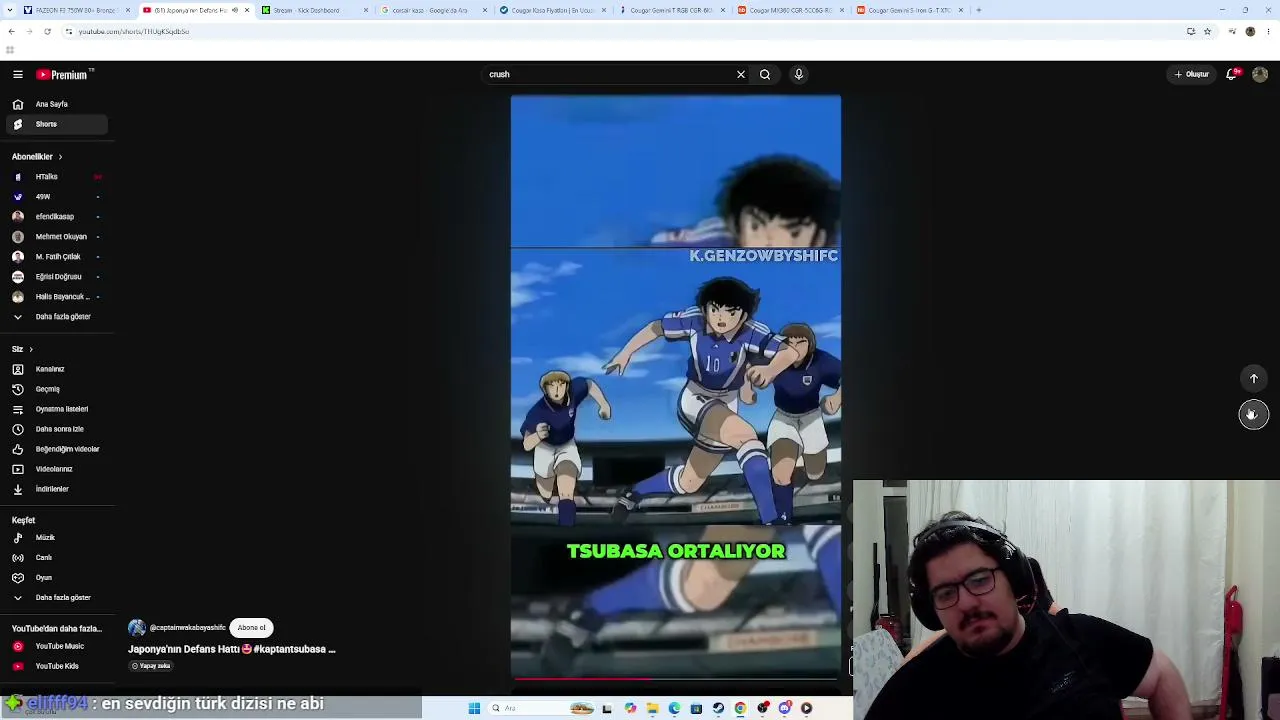Select Shorts in the sidebar
Image resolution: width=1280 pixels, height=720 pixels.
click(57, 124)
